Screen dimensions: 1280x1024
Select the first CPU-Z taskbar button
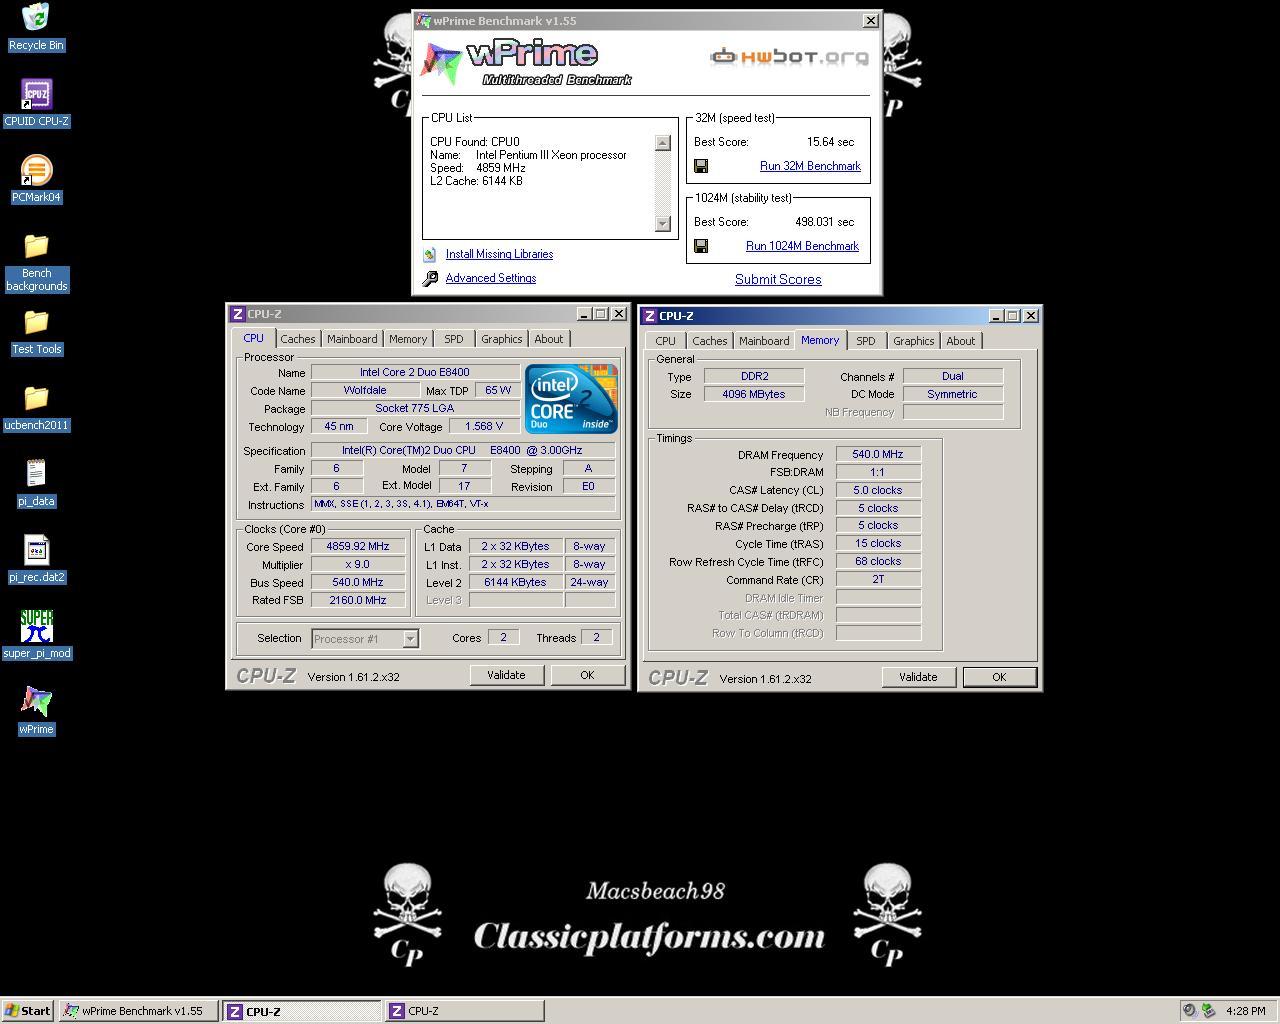(302, 1011)
